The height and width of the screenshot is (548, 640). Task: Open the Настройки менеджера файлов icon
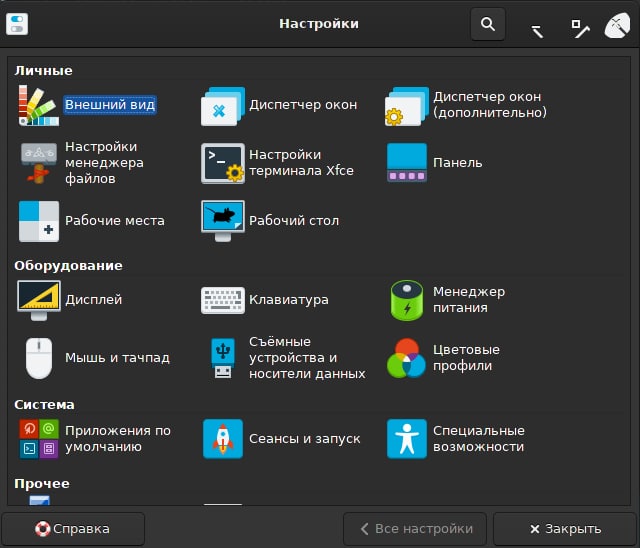pyautogui.click(x=39, y=163)
